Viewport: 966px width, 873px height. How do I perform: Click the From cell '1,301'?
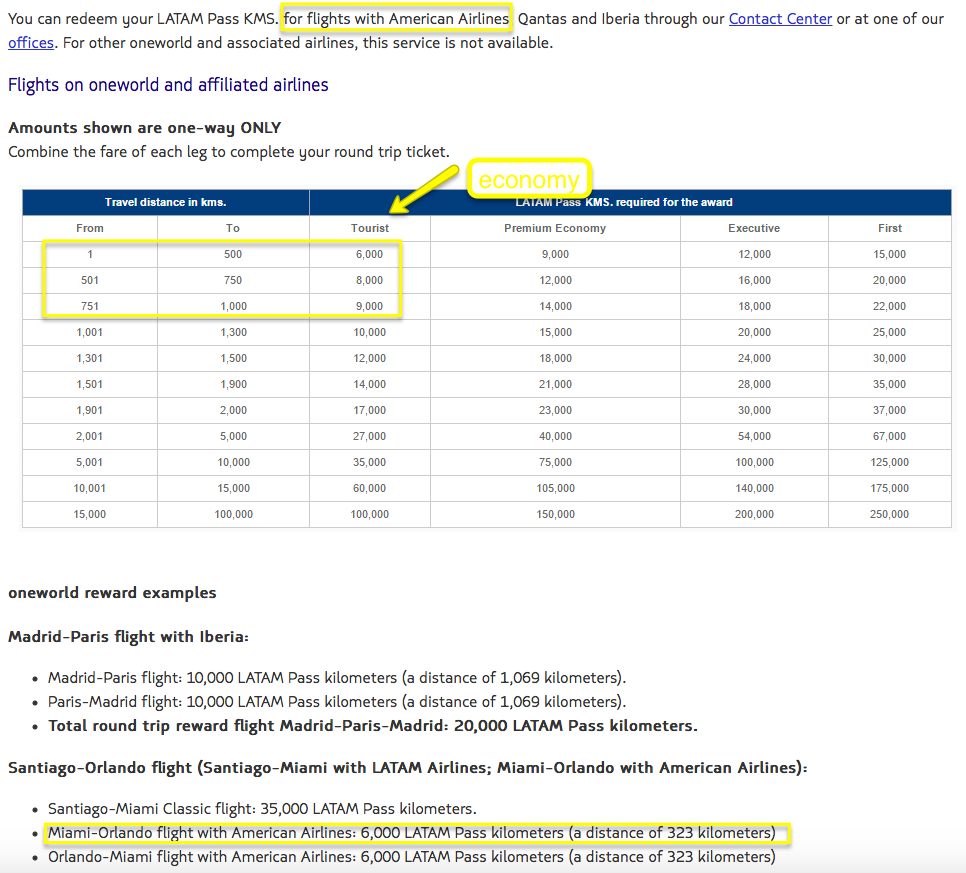90,358
